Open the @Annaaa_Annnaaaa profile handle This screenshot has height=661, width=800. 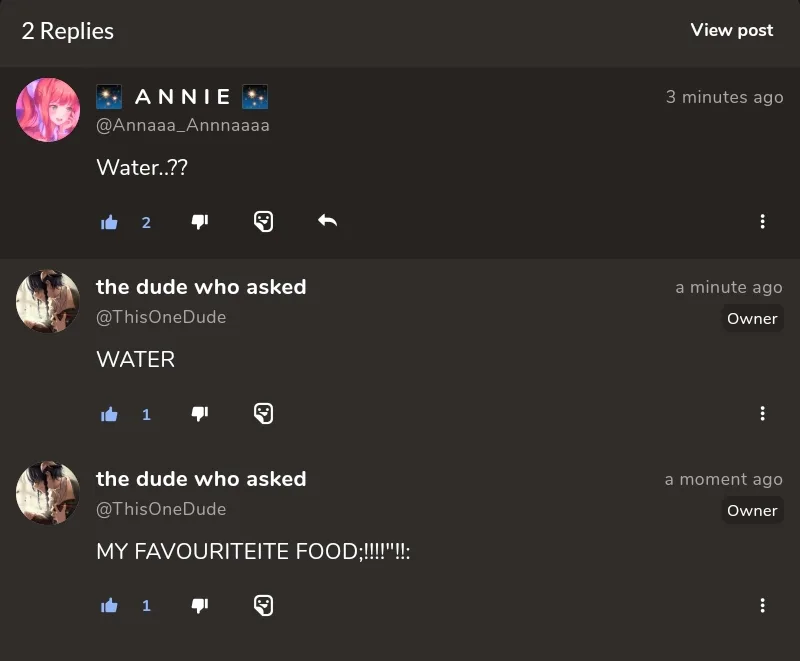183,125
